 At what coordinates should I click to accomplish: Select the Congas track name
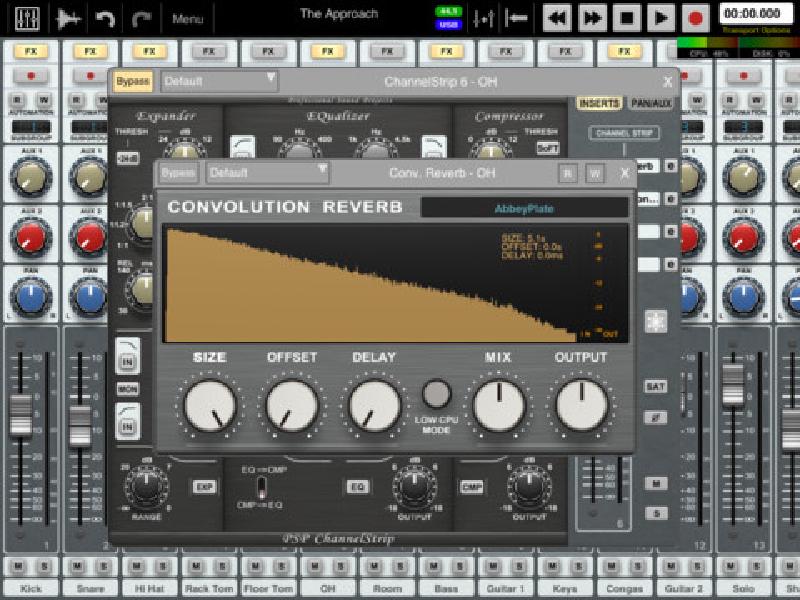(624, 588)
